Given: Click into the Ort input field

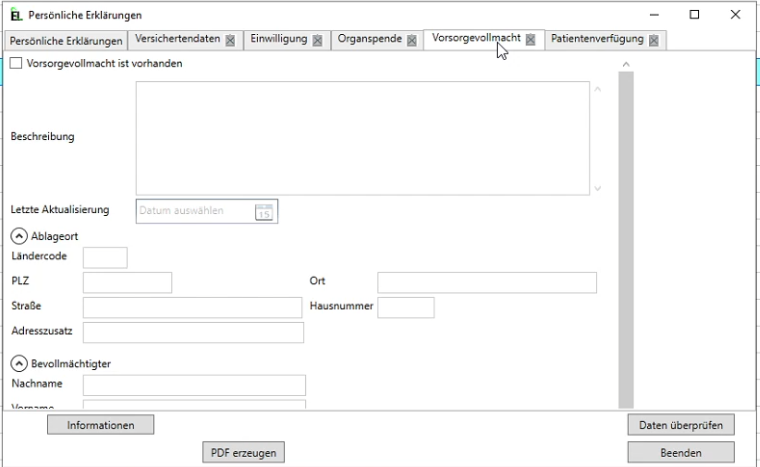Looking at the screenshot, I should (486, 282).
